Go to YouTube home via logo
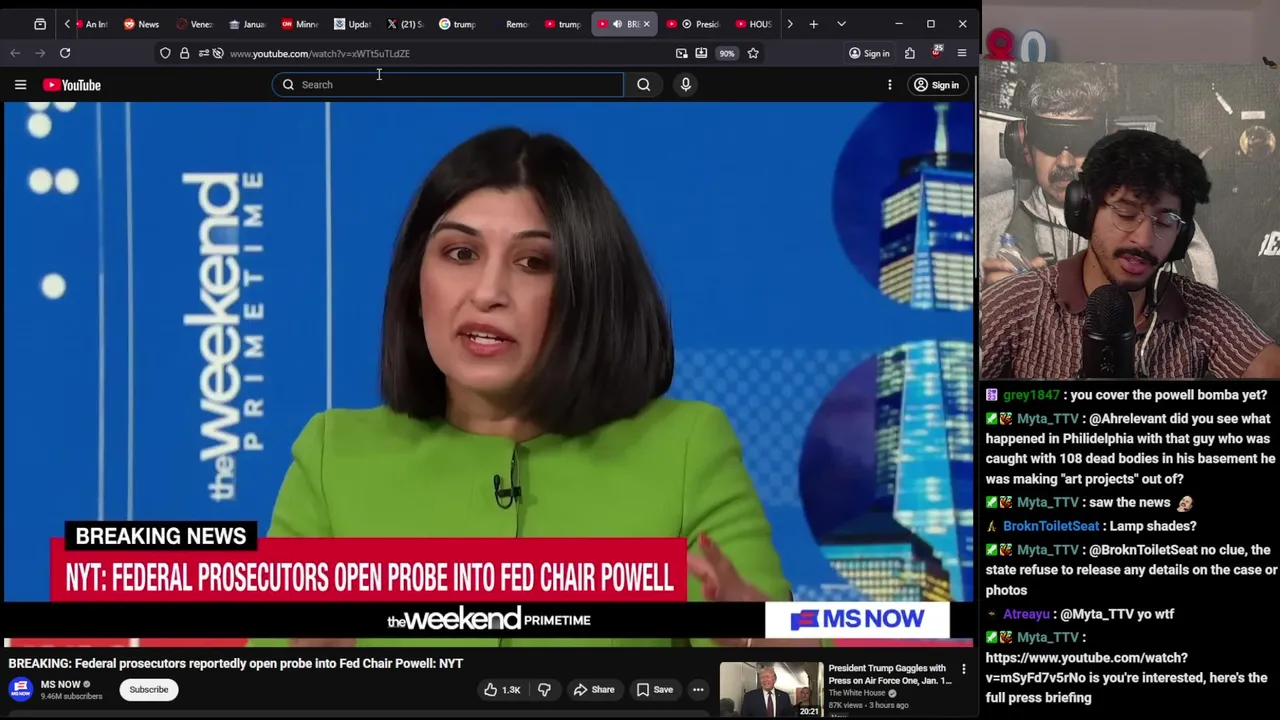 pos(72,85)
